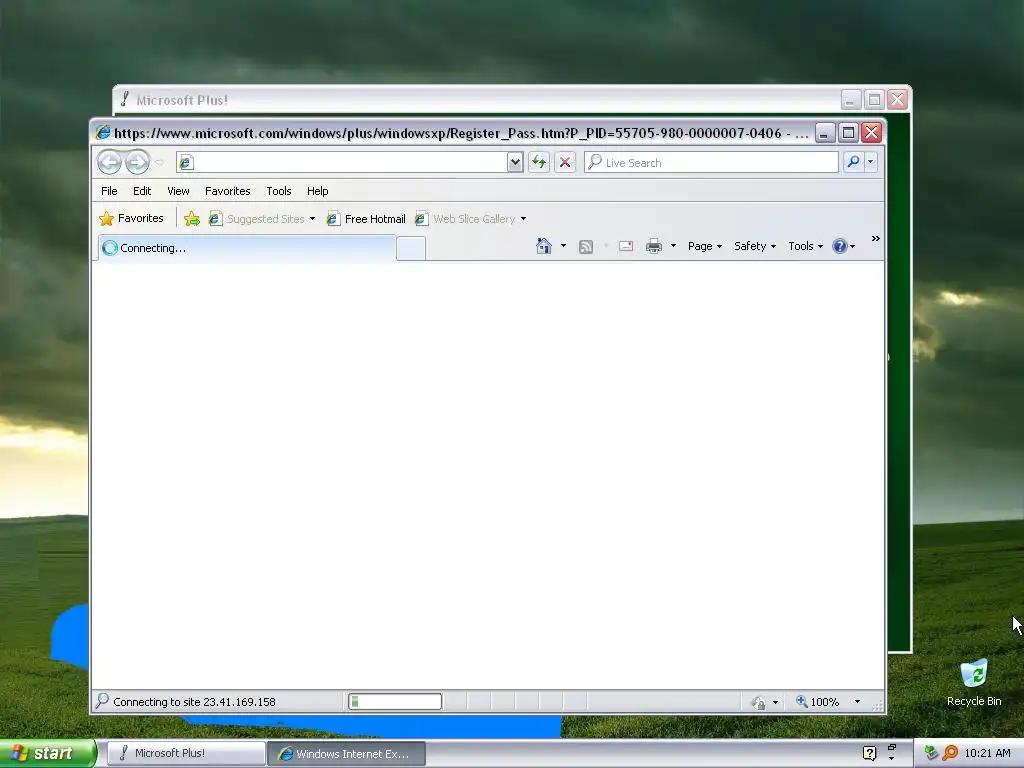Run search using the magnifier button
Image resolution: width=1024 pixels, height=768 pixels.
pos(853,162)
